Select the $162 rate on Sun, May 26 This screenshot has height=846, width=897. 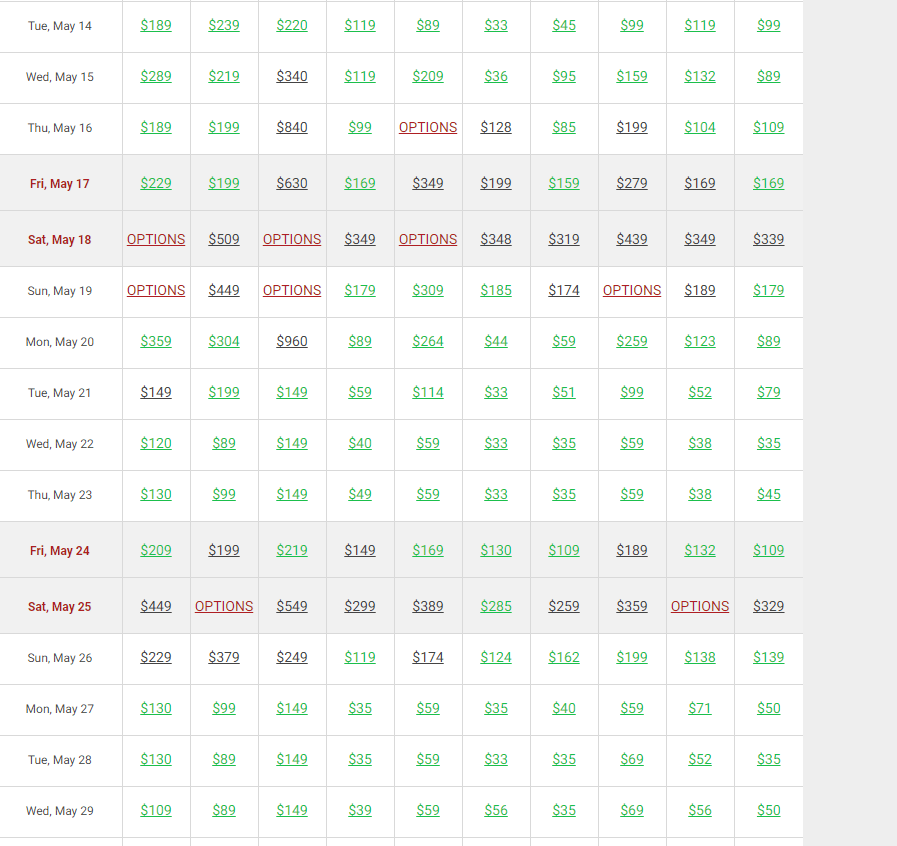tap(564, 657)
